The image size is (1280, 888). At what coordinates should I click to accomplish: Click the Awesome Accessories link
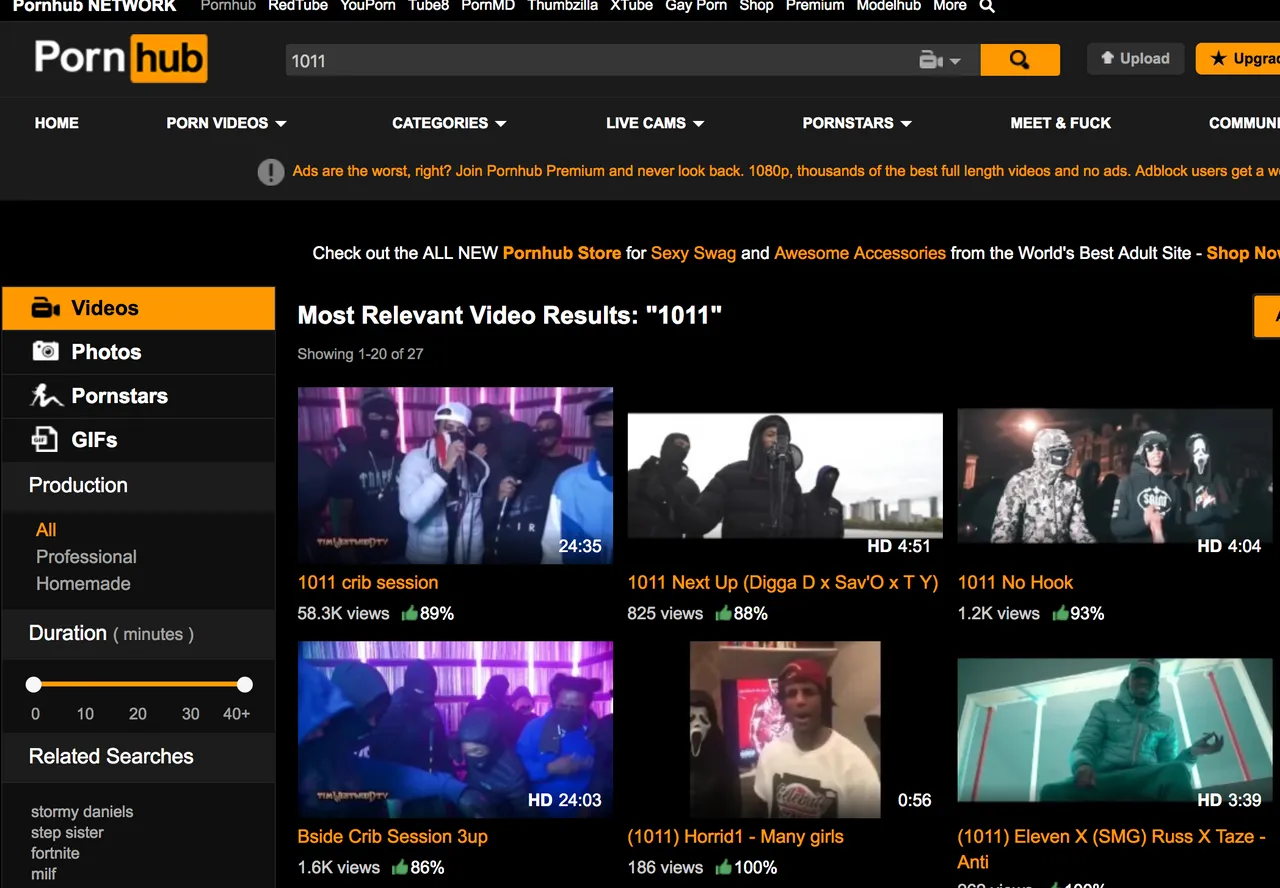click(860, 253)
